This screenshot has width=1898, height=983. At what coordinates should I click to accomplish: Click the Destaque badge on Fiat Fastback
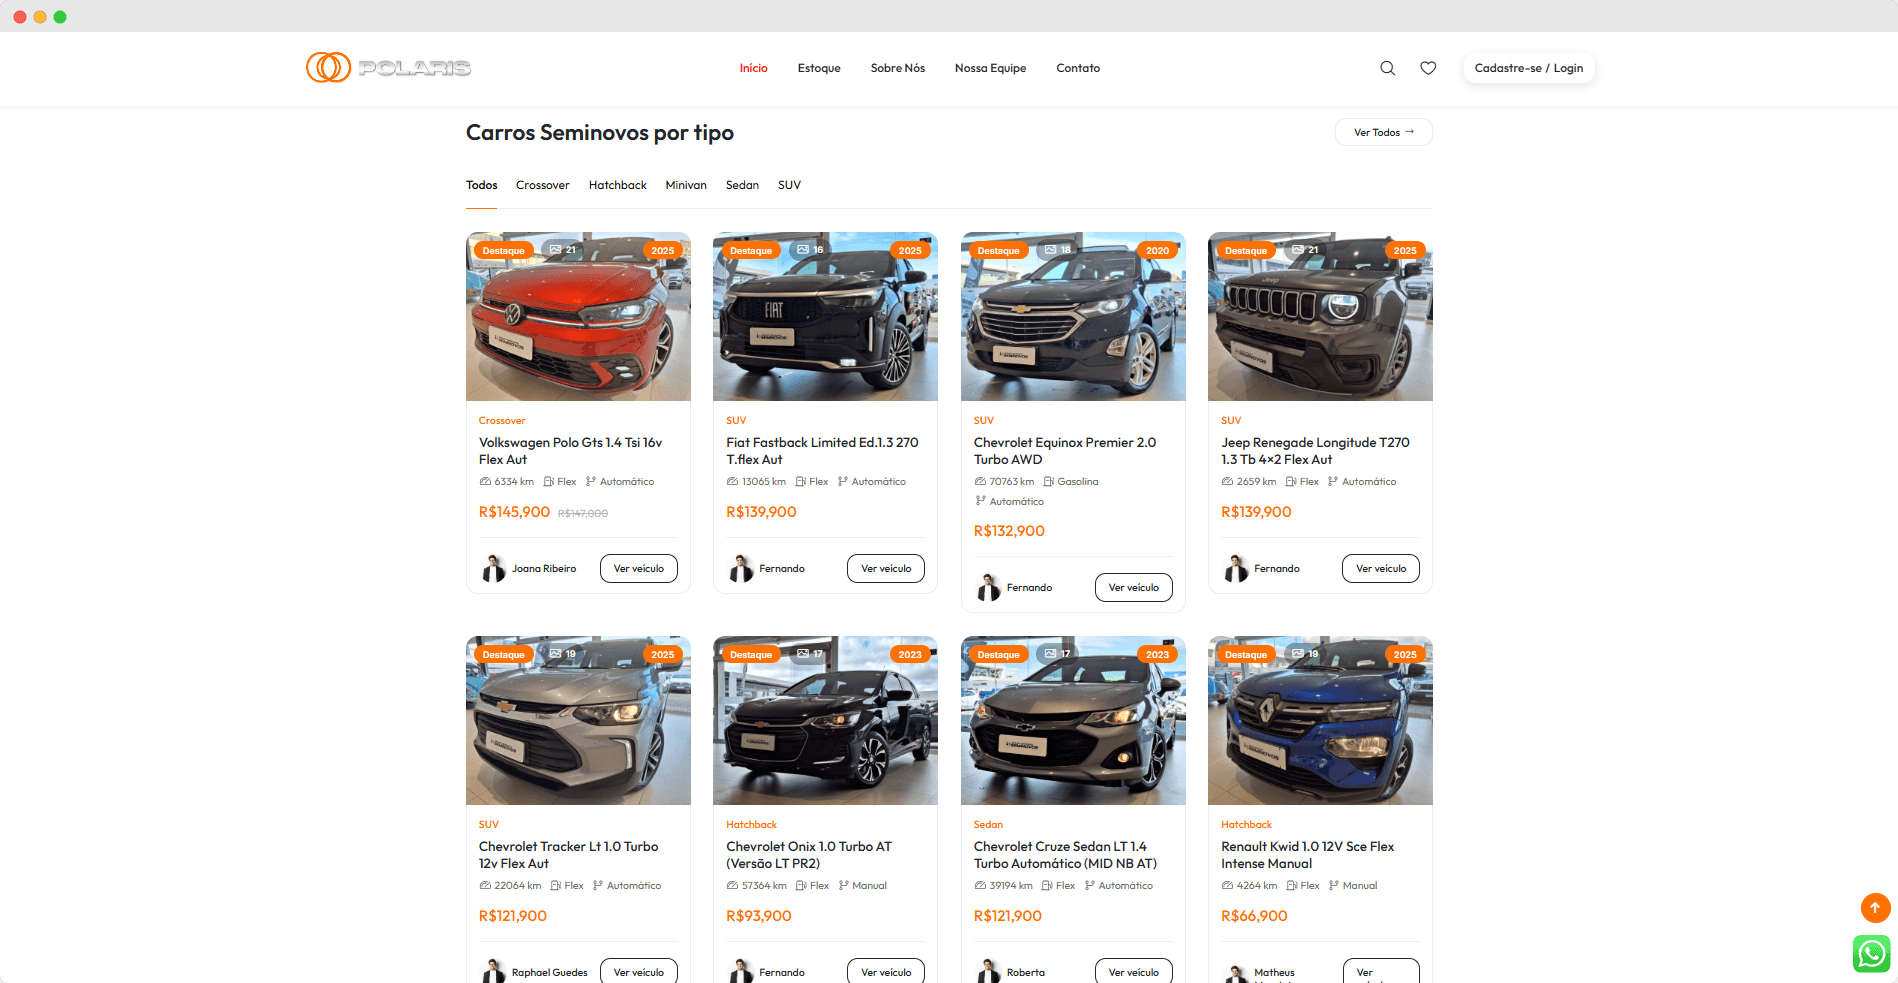(751, 251)
